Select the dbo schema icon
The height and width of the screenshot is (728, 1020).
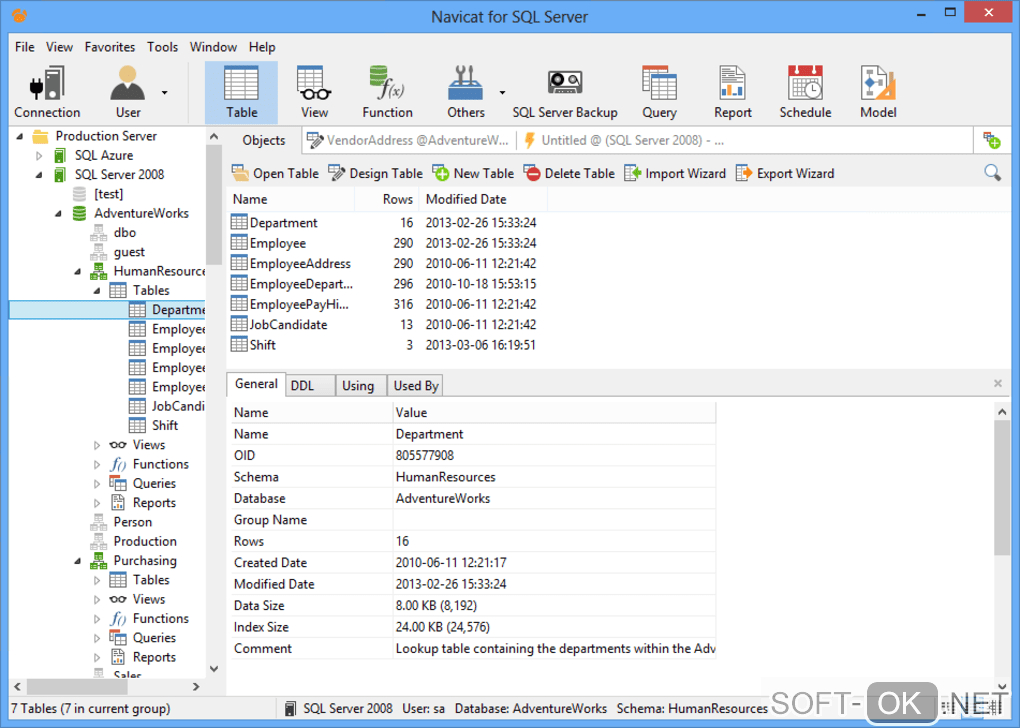point(98,232)
